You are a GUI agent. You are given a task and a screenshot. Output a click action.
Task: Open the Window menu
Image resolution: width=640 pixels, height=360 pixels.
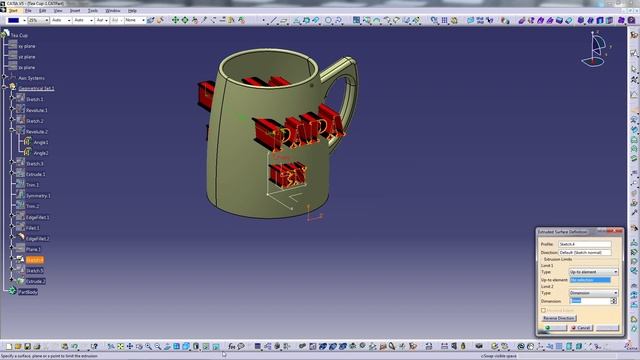pos(113,11)
